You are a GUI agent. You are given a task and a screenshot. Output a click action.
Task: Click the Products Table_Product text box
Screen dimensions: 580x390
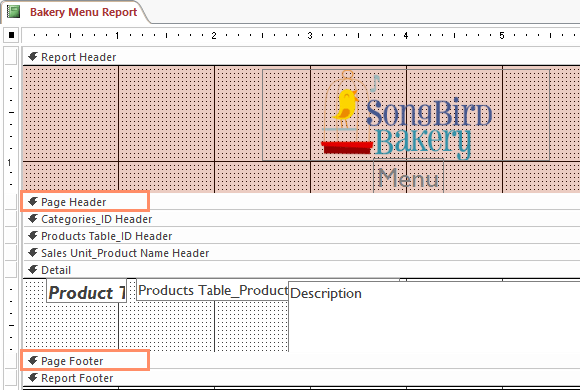[212, 290]
